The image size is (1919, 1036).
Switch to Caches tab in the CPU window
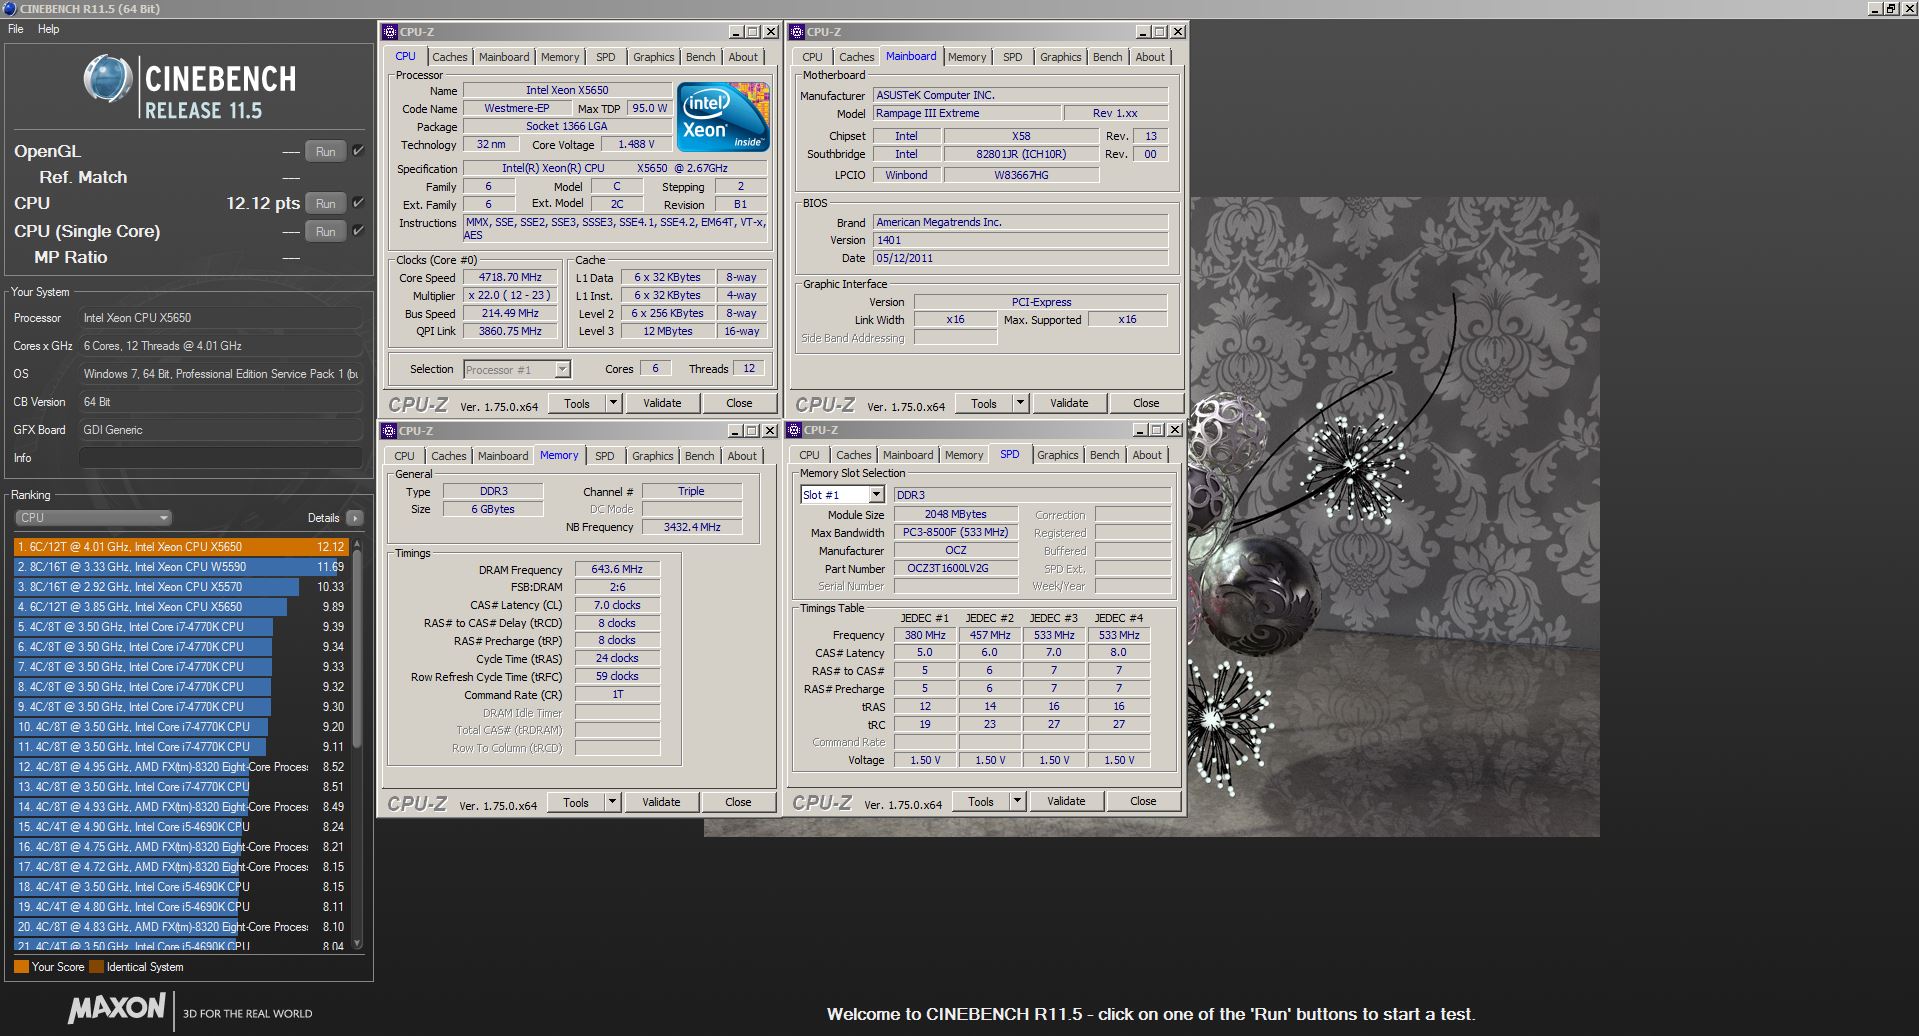tap(450, 57)
